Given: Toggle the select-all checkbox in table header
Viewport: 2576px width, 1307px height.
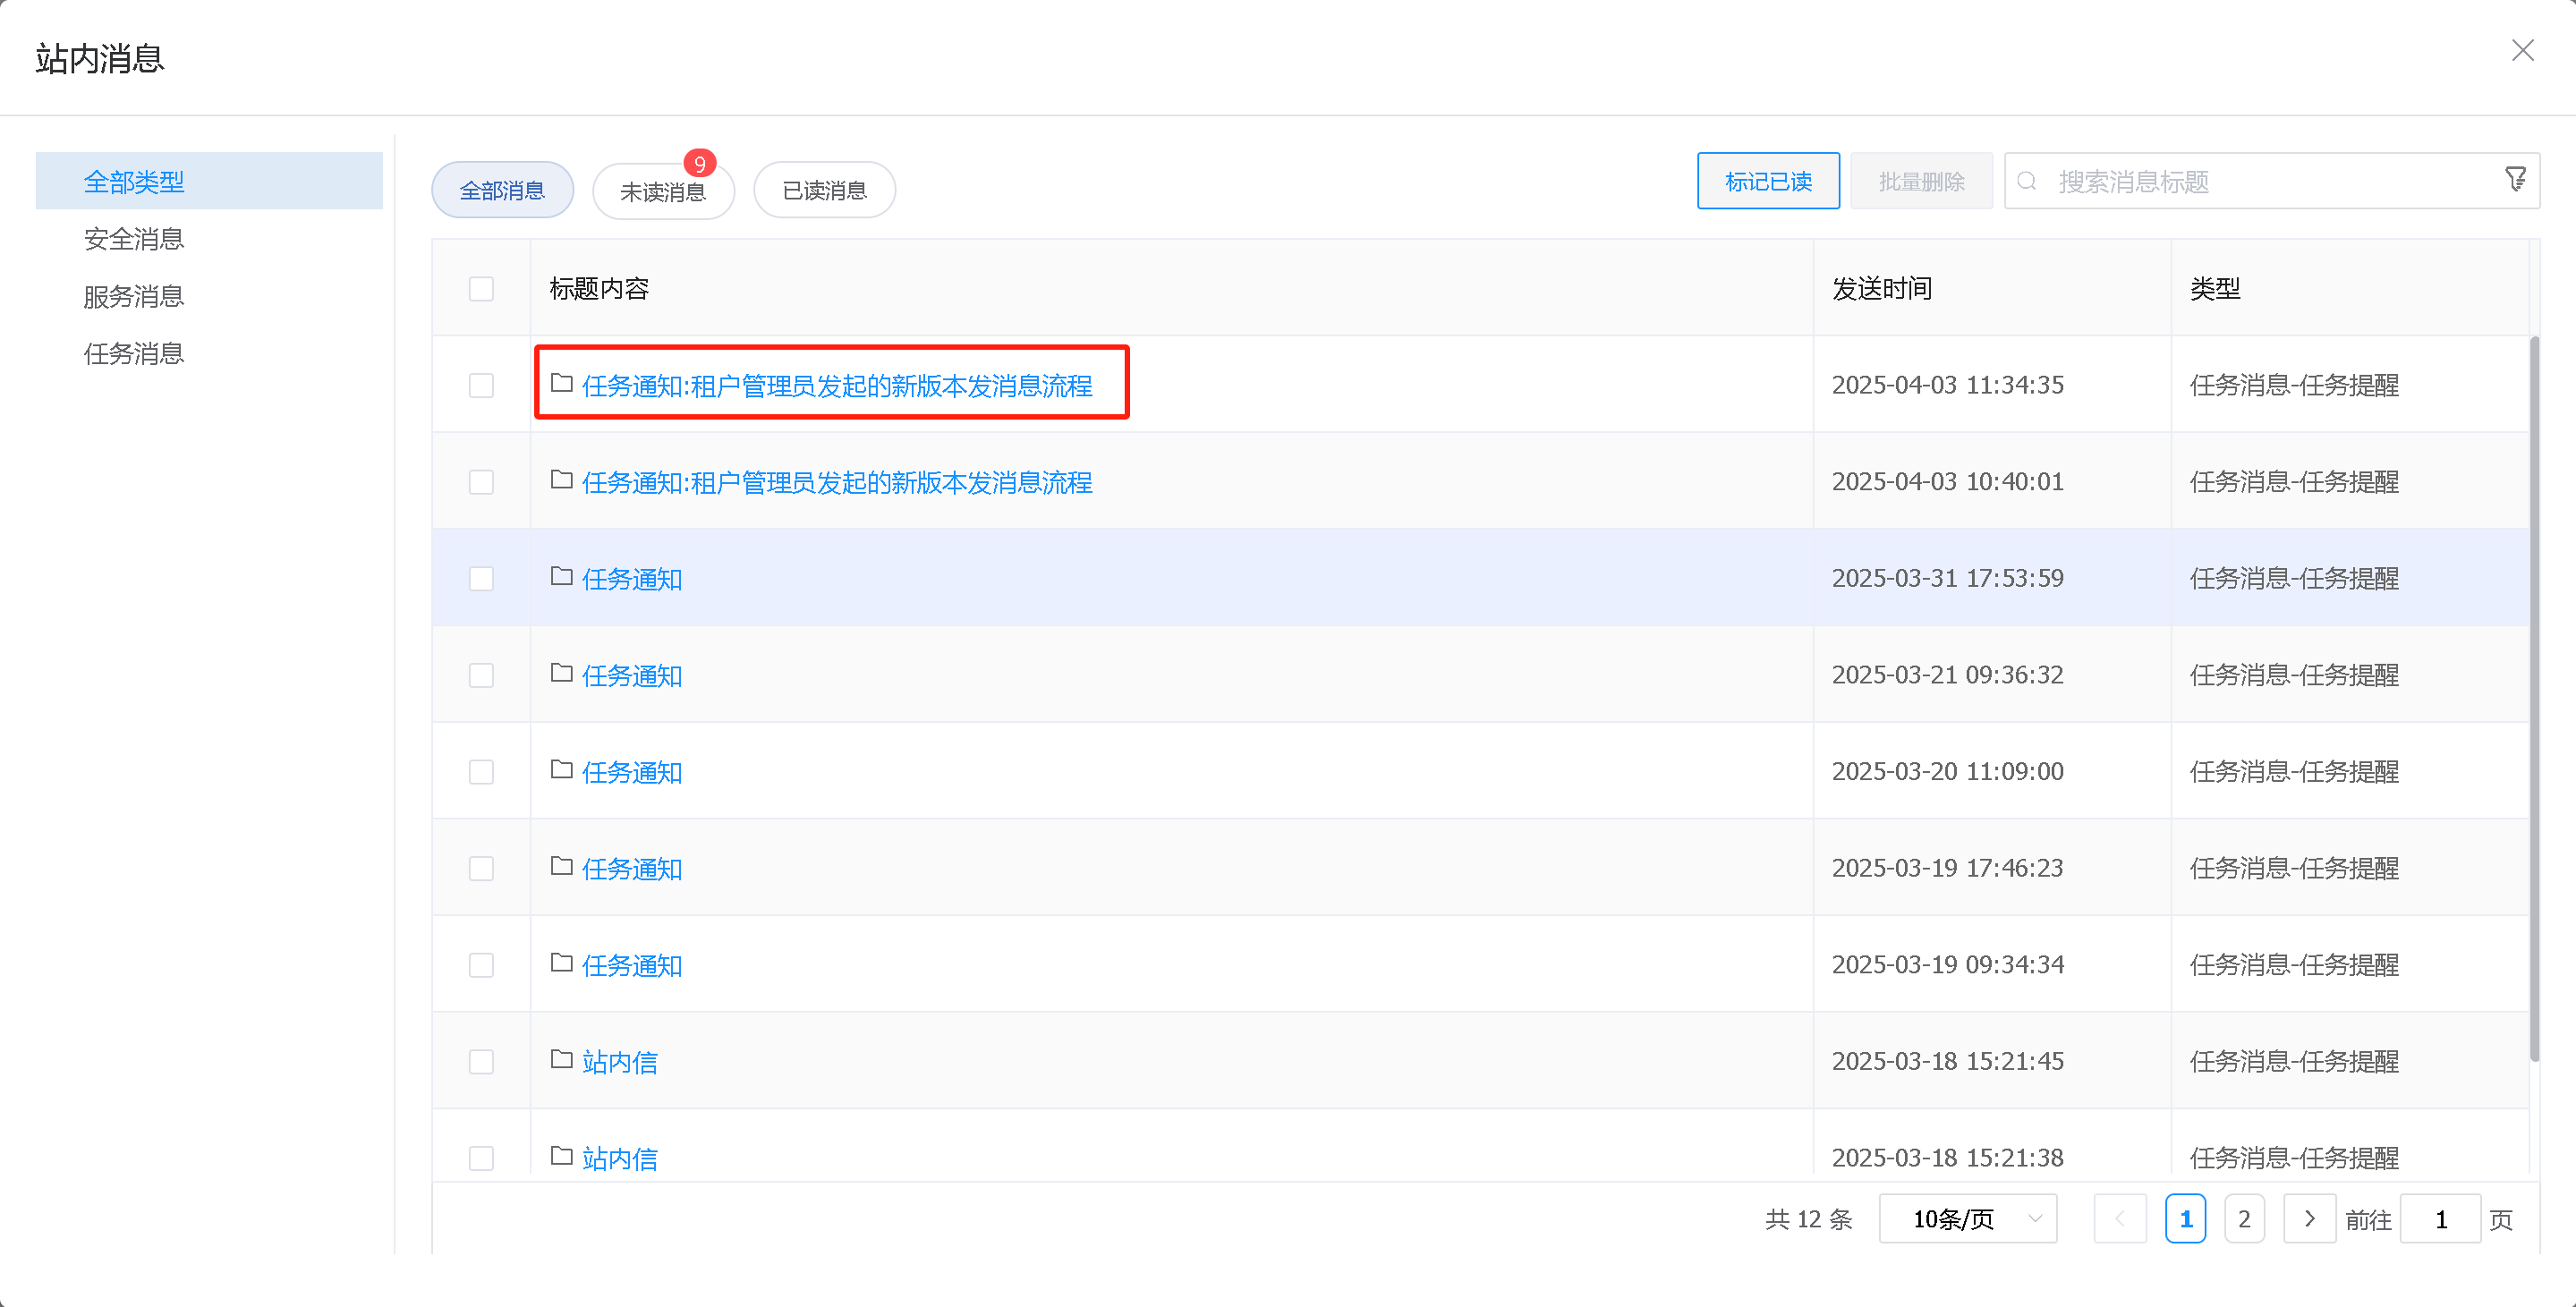Looking at the screenshot, I should (x=481, y=289).
